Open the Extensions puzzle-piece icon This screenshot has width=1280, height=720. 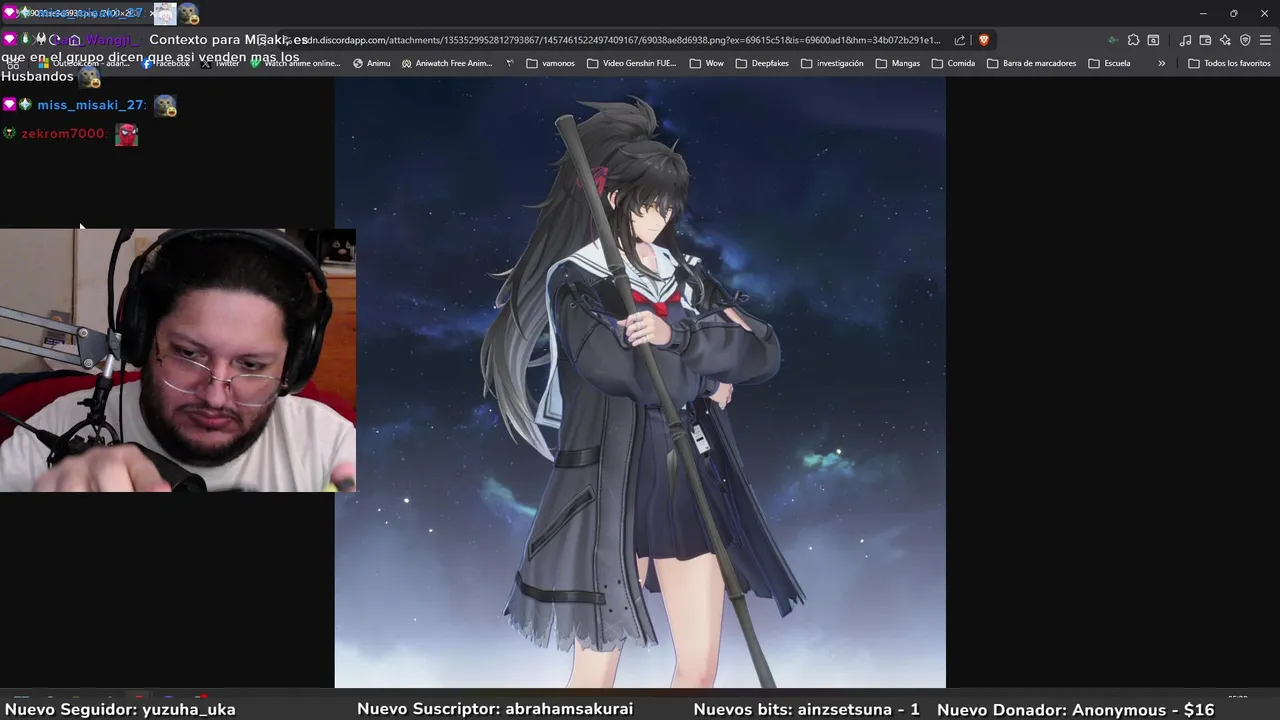(x=1133, y=40)
